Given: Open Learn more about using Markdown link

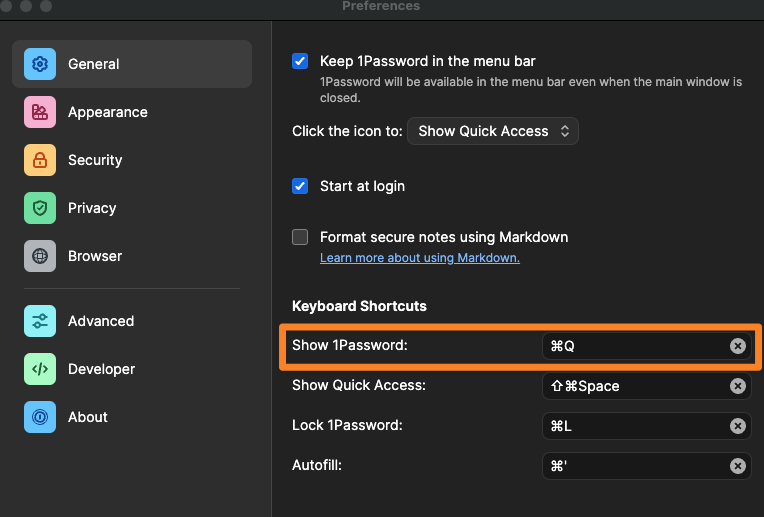Looking at the screenshot, I should (419, 258).
